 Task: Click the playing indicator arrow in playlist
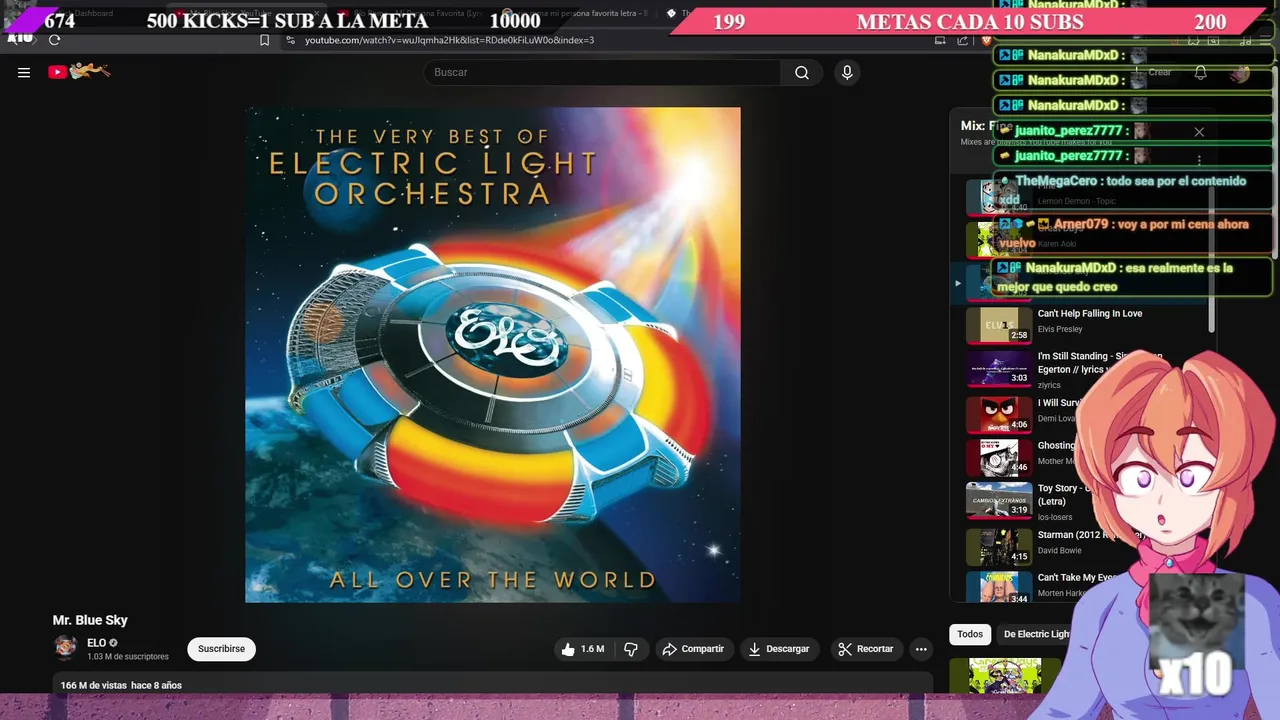pyautogui.click(x=957, y=283)
